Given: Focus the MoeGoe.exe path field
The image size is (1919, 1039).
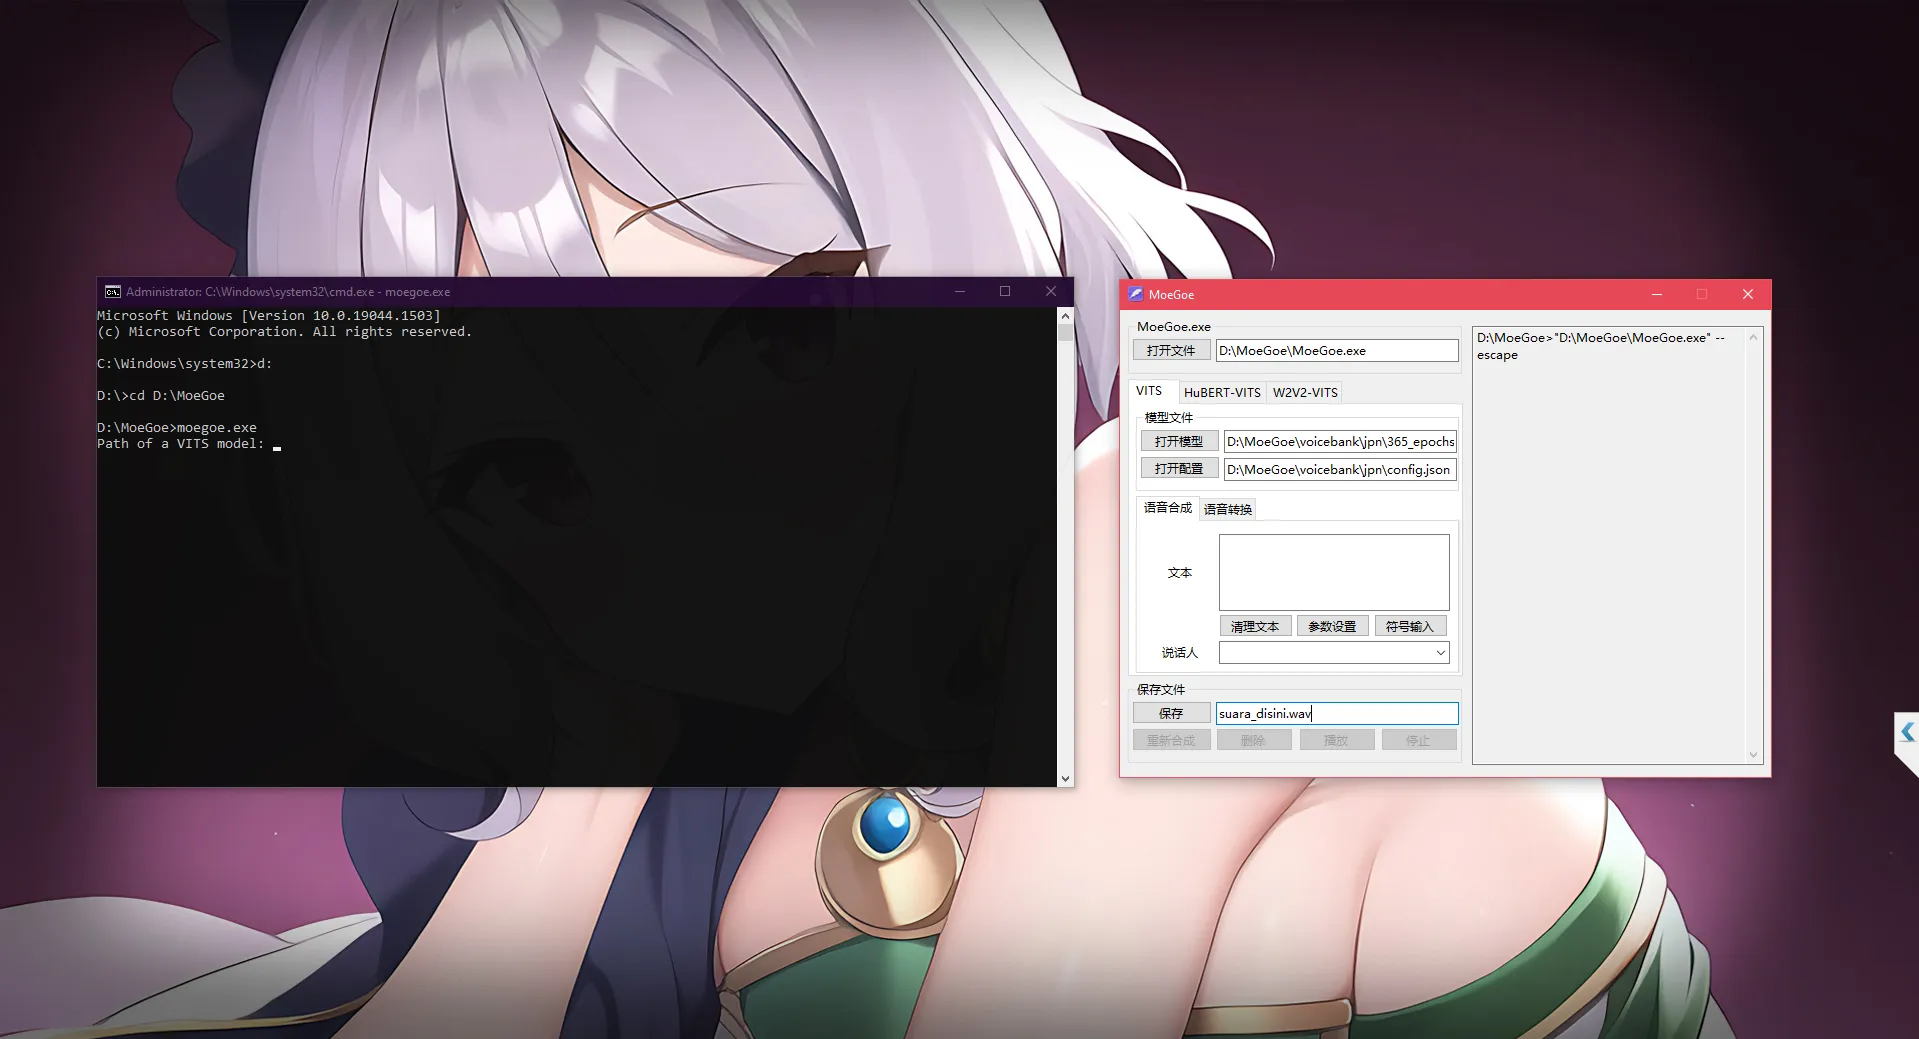Looking at the screenshot, I should (x=1337, y=351).
